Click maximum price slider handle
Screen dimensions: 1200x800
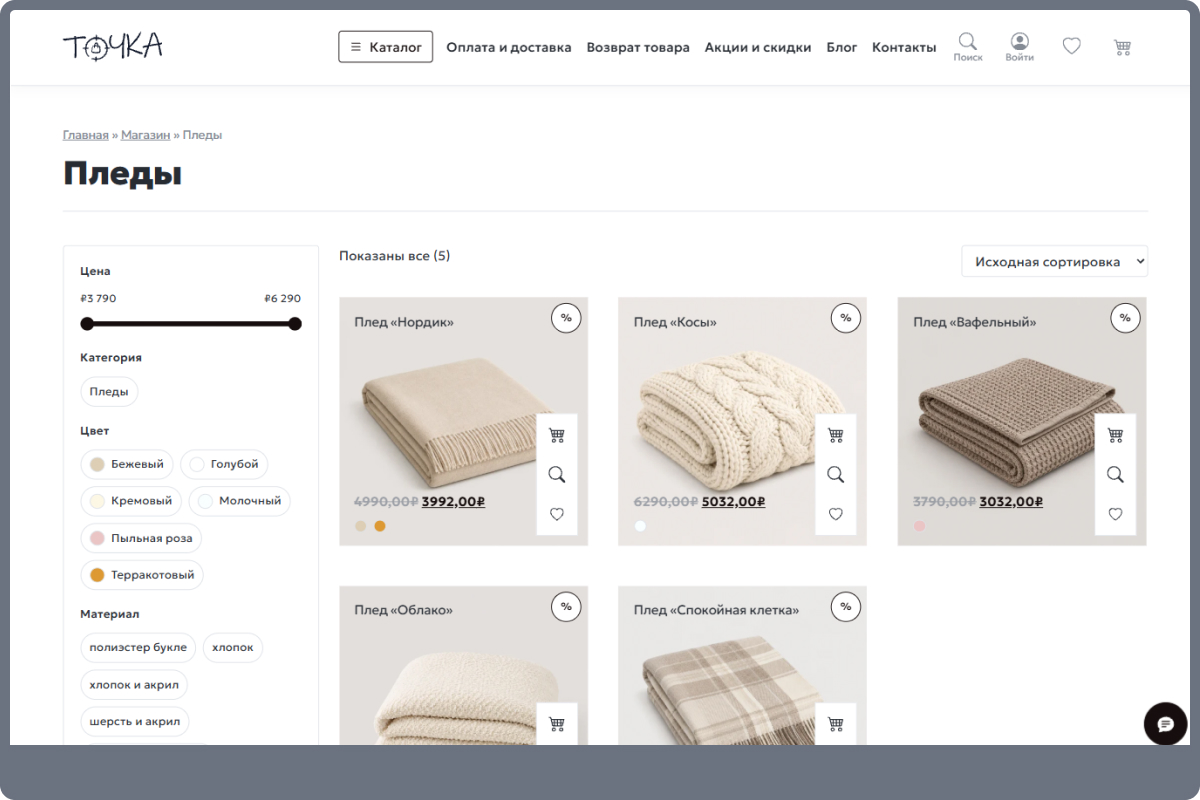(295, 323)
